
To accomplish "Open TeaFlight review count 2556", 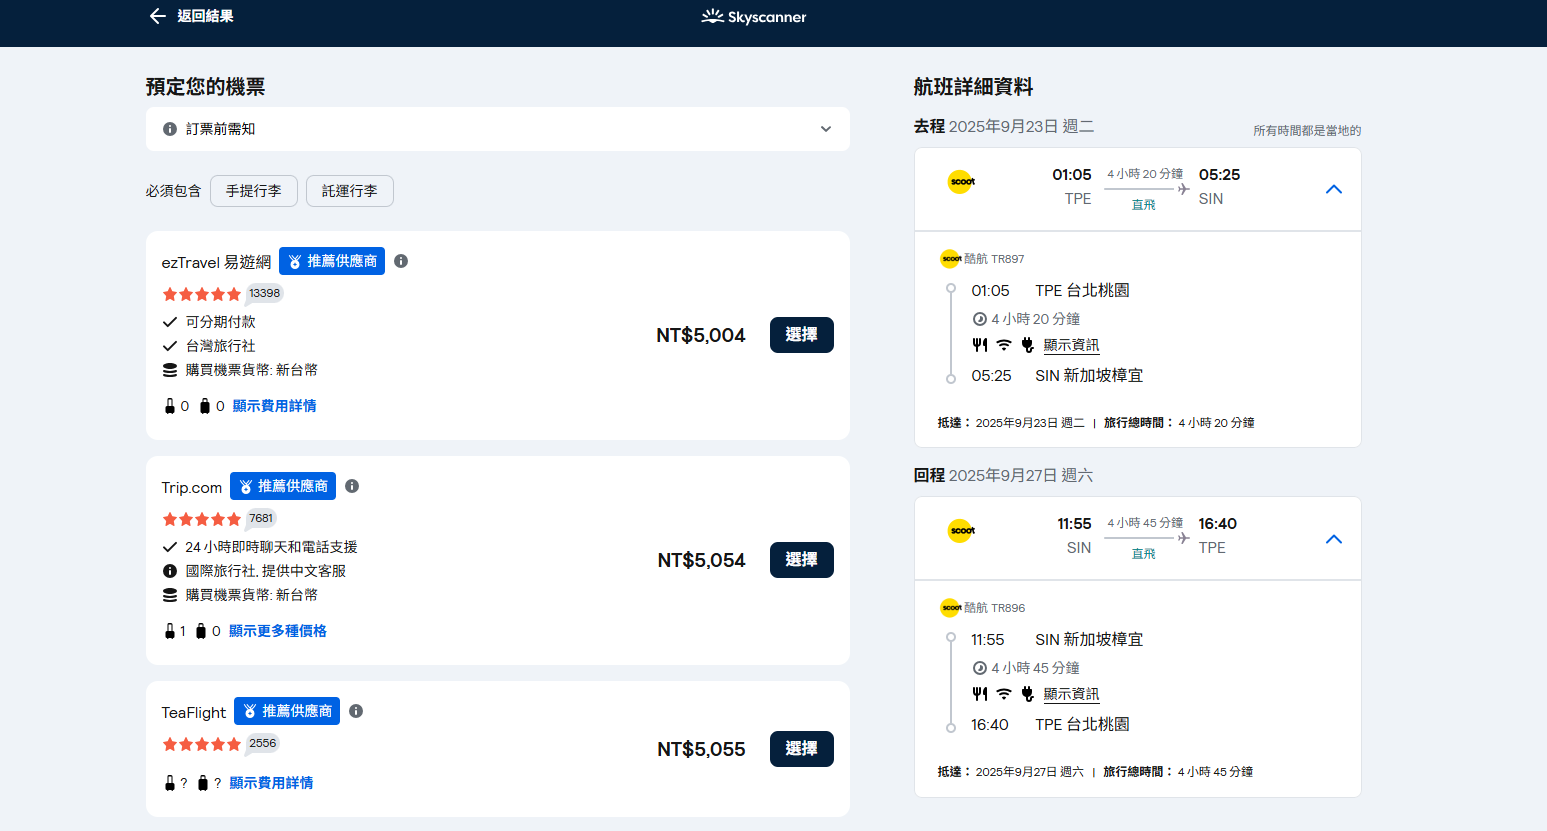I will (x=263, y=743).
